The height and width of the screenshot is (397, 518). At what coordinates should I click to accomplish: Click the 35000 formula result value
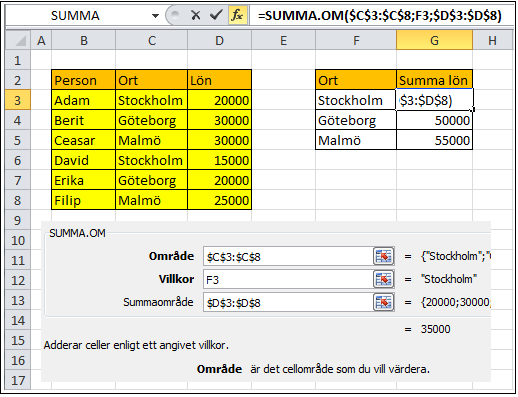(435, 329)
